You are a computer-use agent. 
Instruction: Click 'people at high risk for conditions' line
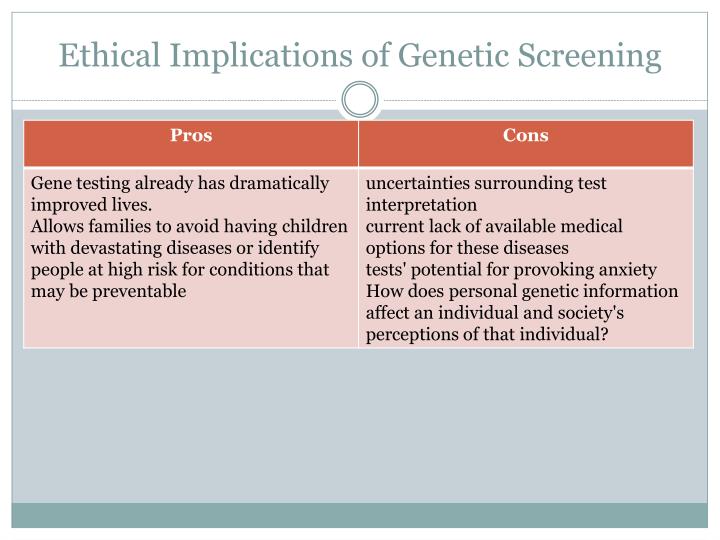[180, 270]
